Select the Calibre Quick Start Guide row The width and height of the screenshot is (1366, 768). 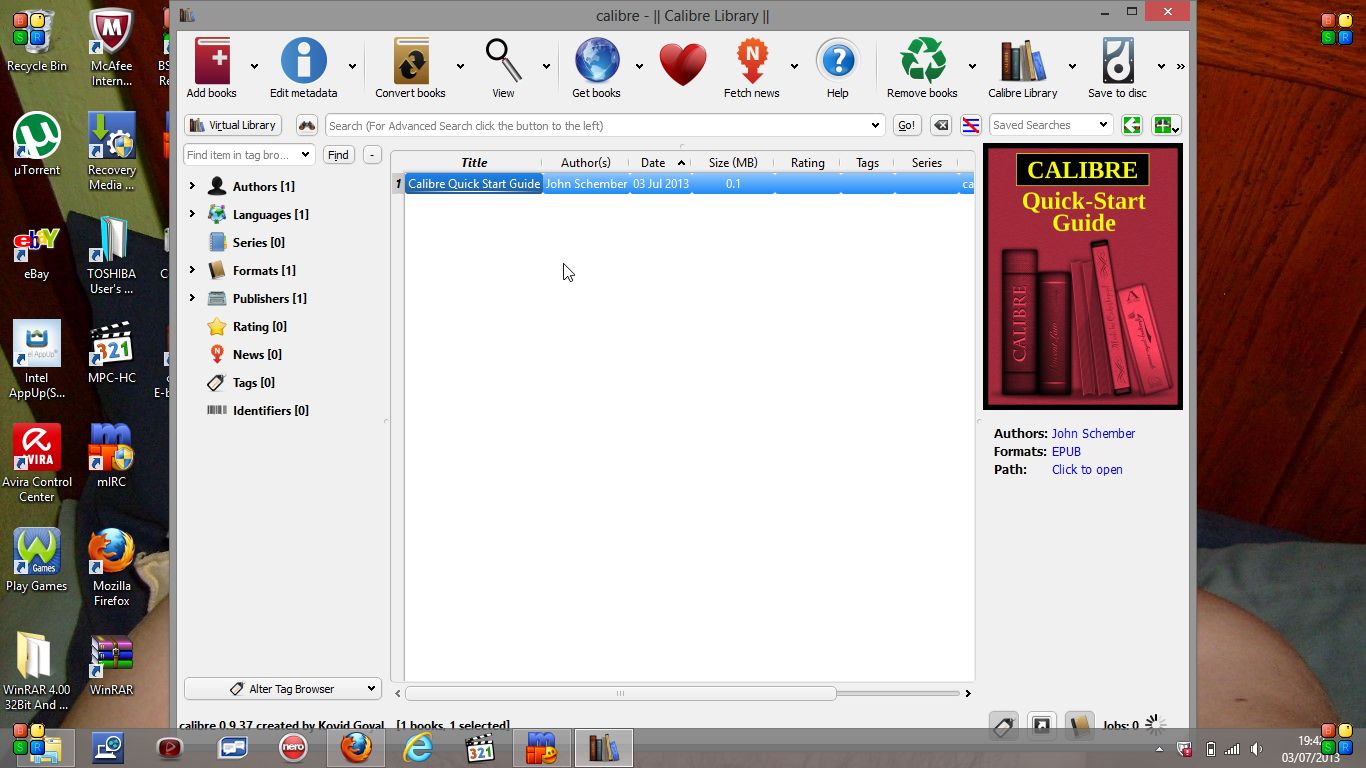click(683, 184)
